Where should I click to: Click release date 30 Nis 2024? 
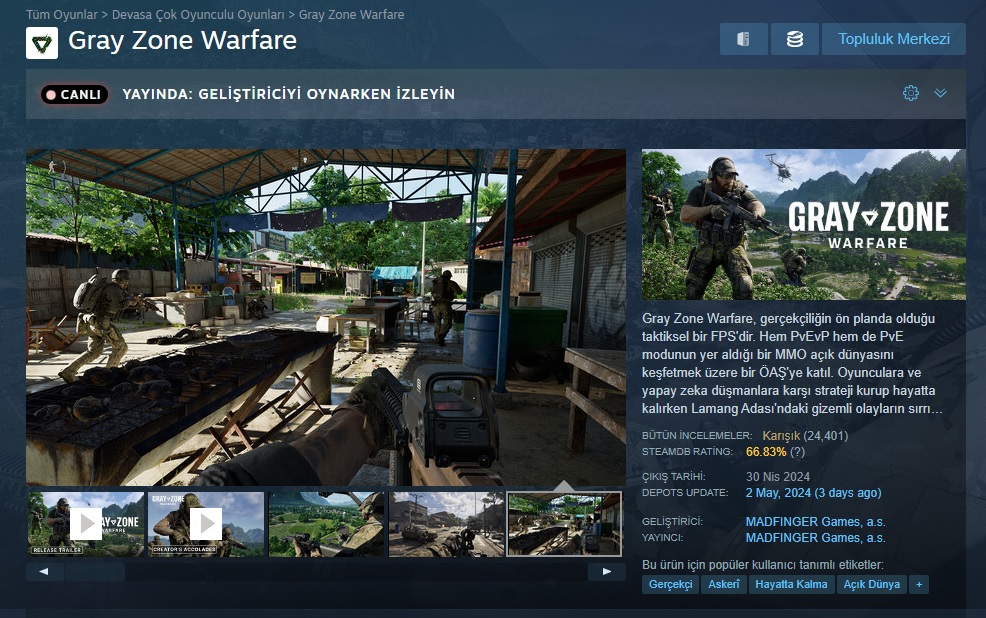click(778, 477)
